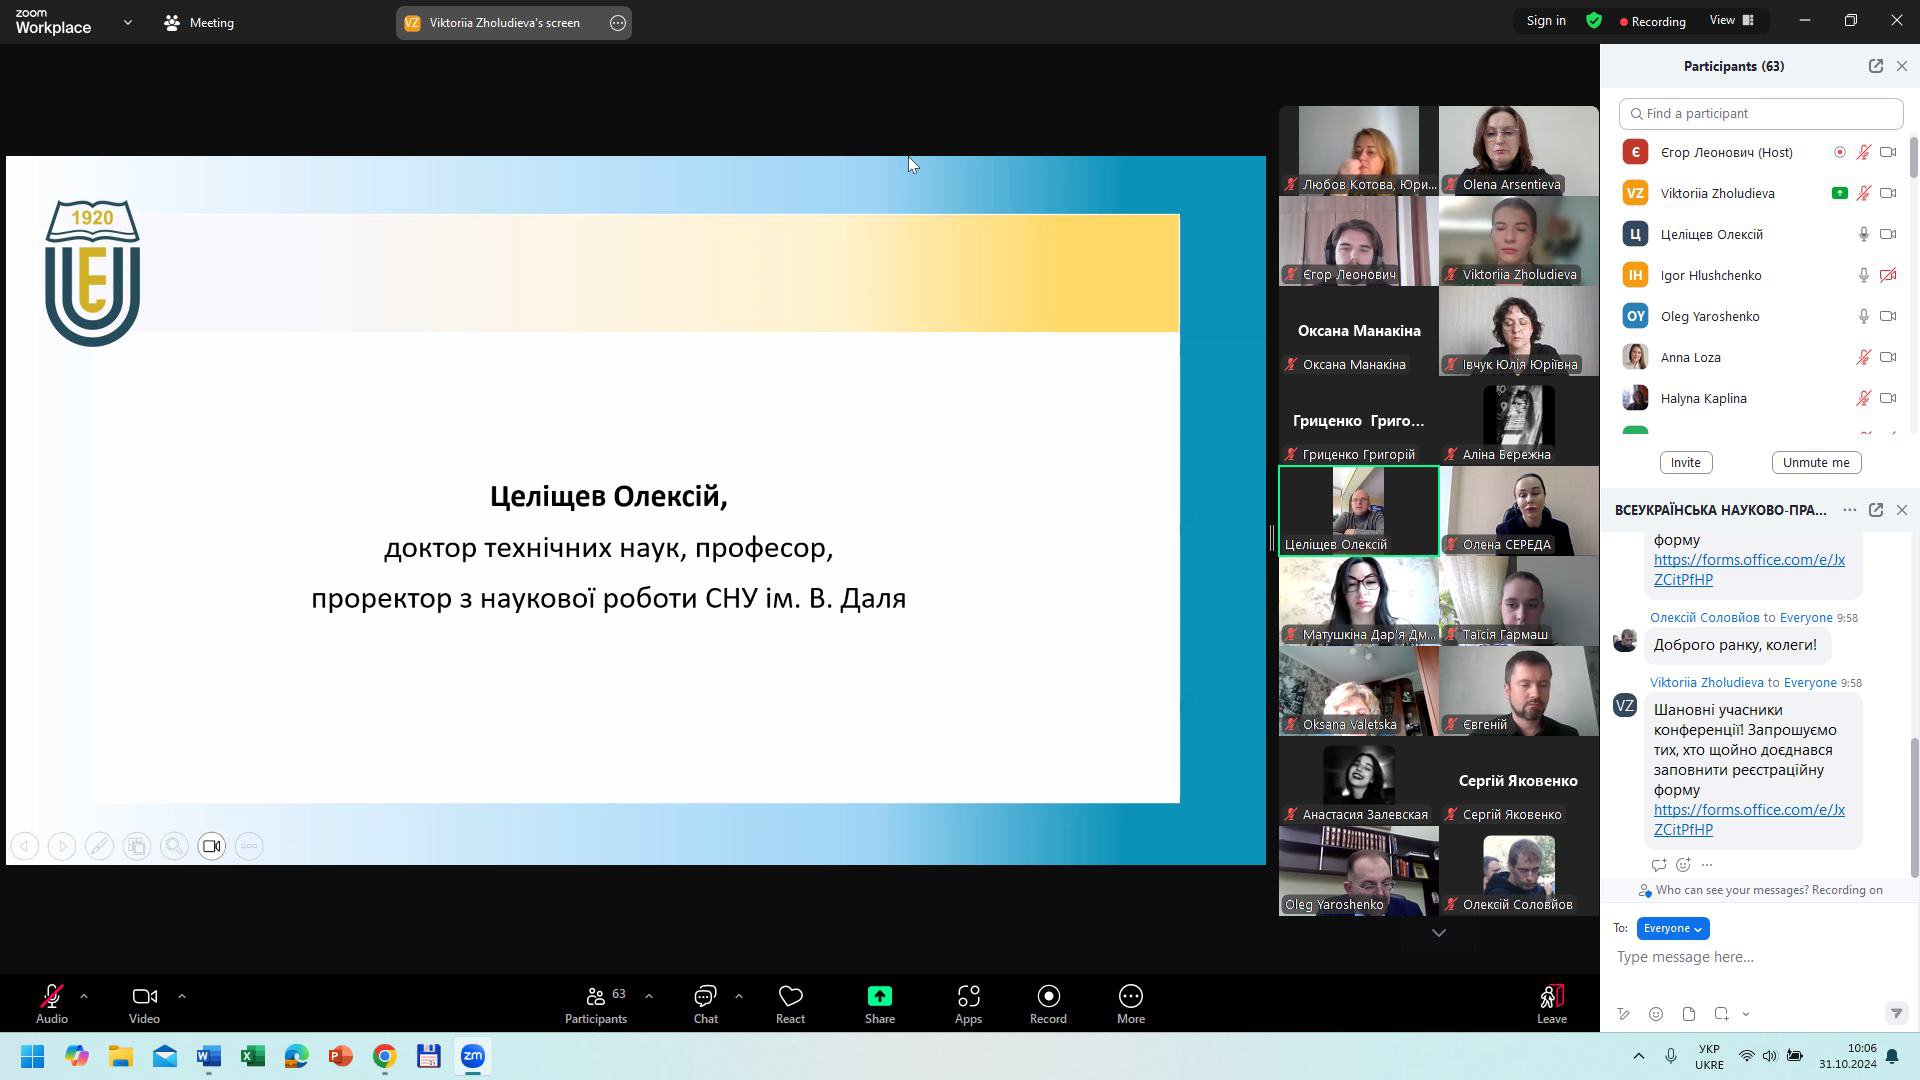Viewport: 1920px width, 1080px height.
Task: Toggle Halyna Kaplina's camera icon
Action: [x=1888, y=398]
